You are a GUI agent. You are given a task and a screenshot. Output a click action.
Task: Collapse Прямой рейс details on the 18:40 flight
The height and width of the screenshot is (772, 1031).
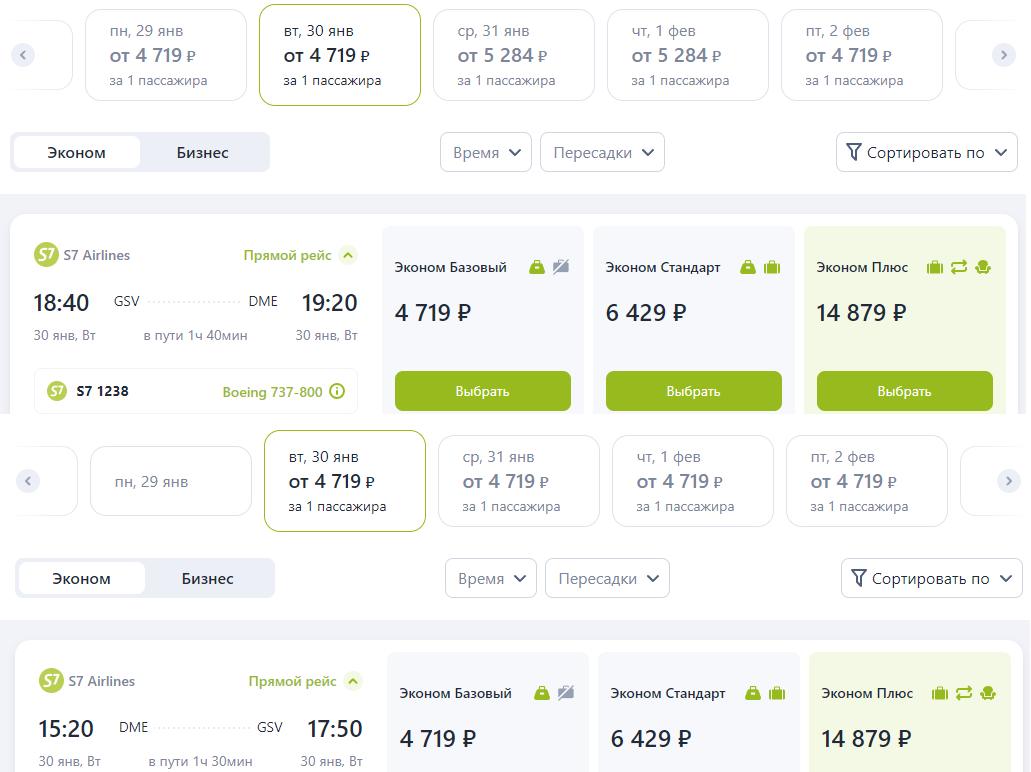(348, 255)
